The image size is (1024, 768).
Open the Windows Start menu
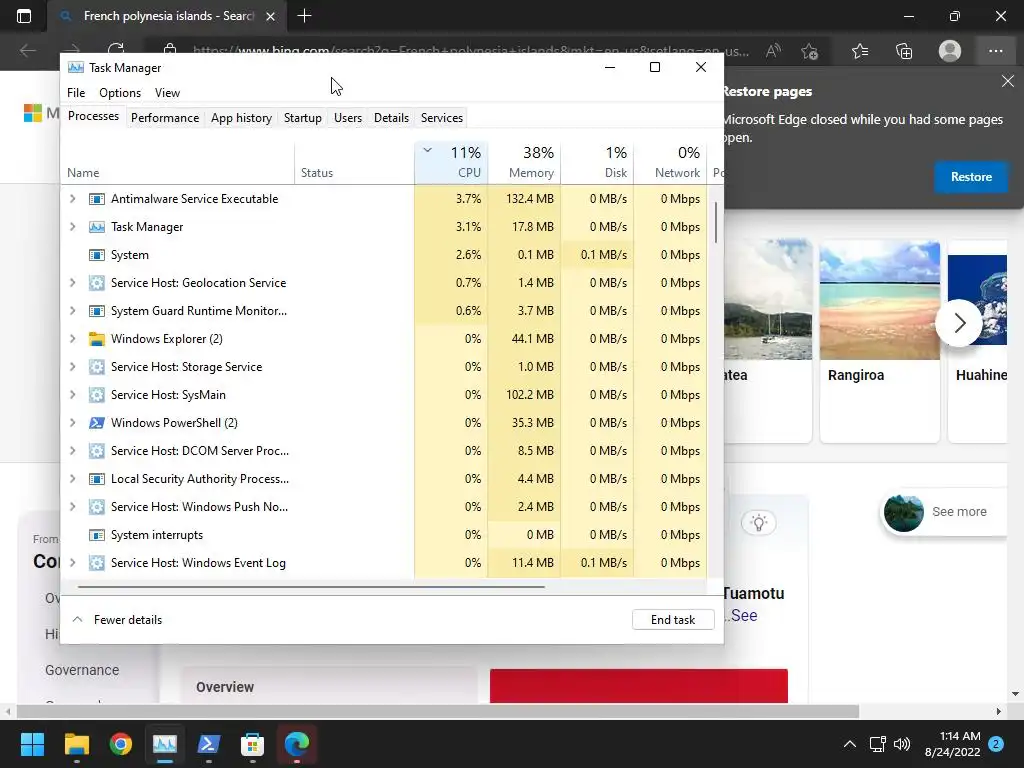click(x=32, y=744)
